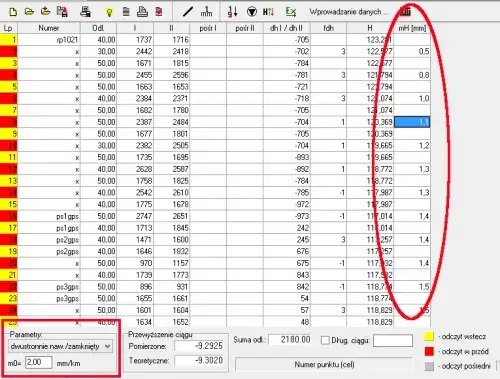Click the 'pośr I' column header
500x379 pixels.
tap(208, 28)
